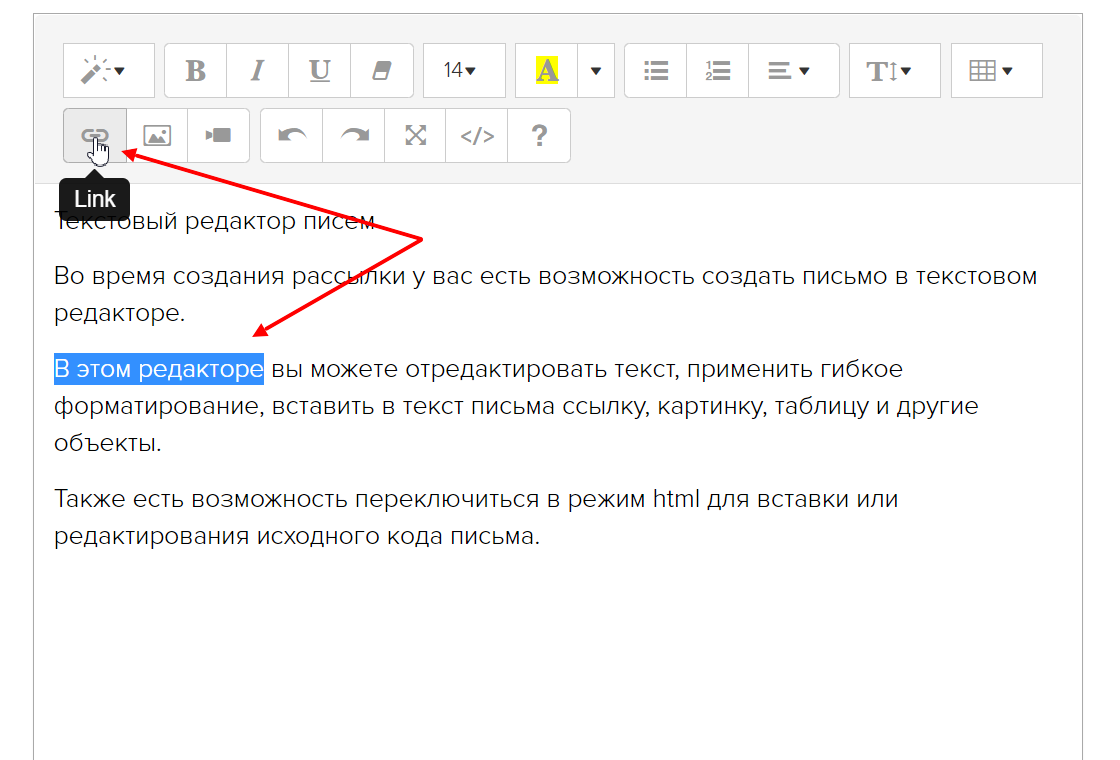Insert an unordered bullet list
This screenshot has height=760, width=1120.
(656, 71)
